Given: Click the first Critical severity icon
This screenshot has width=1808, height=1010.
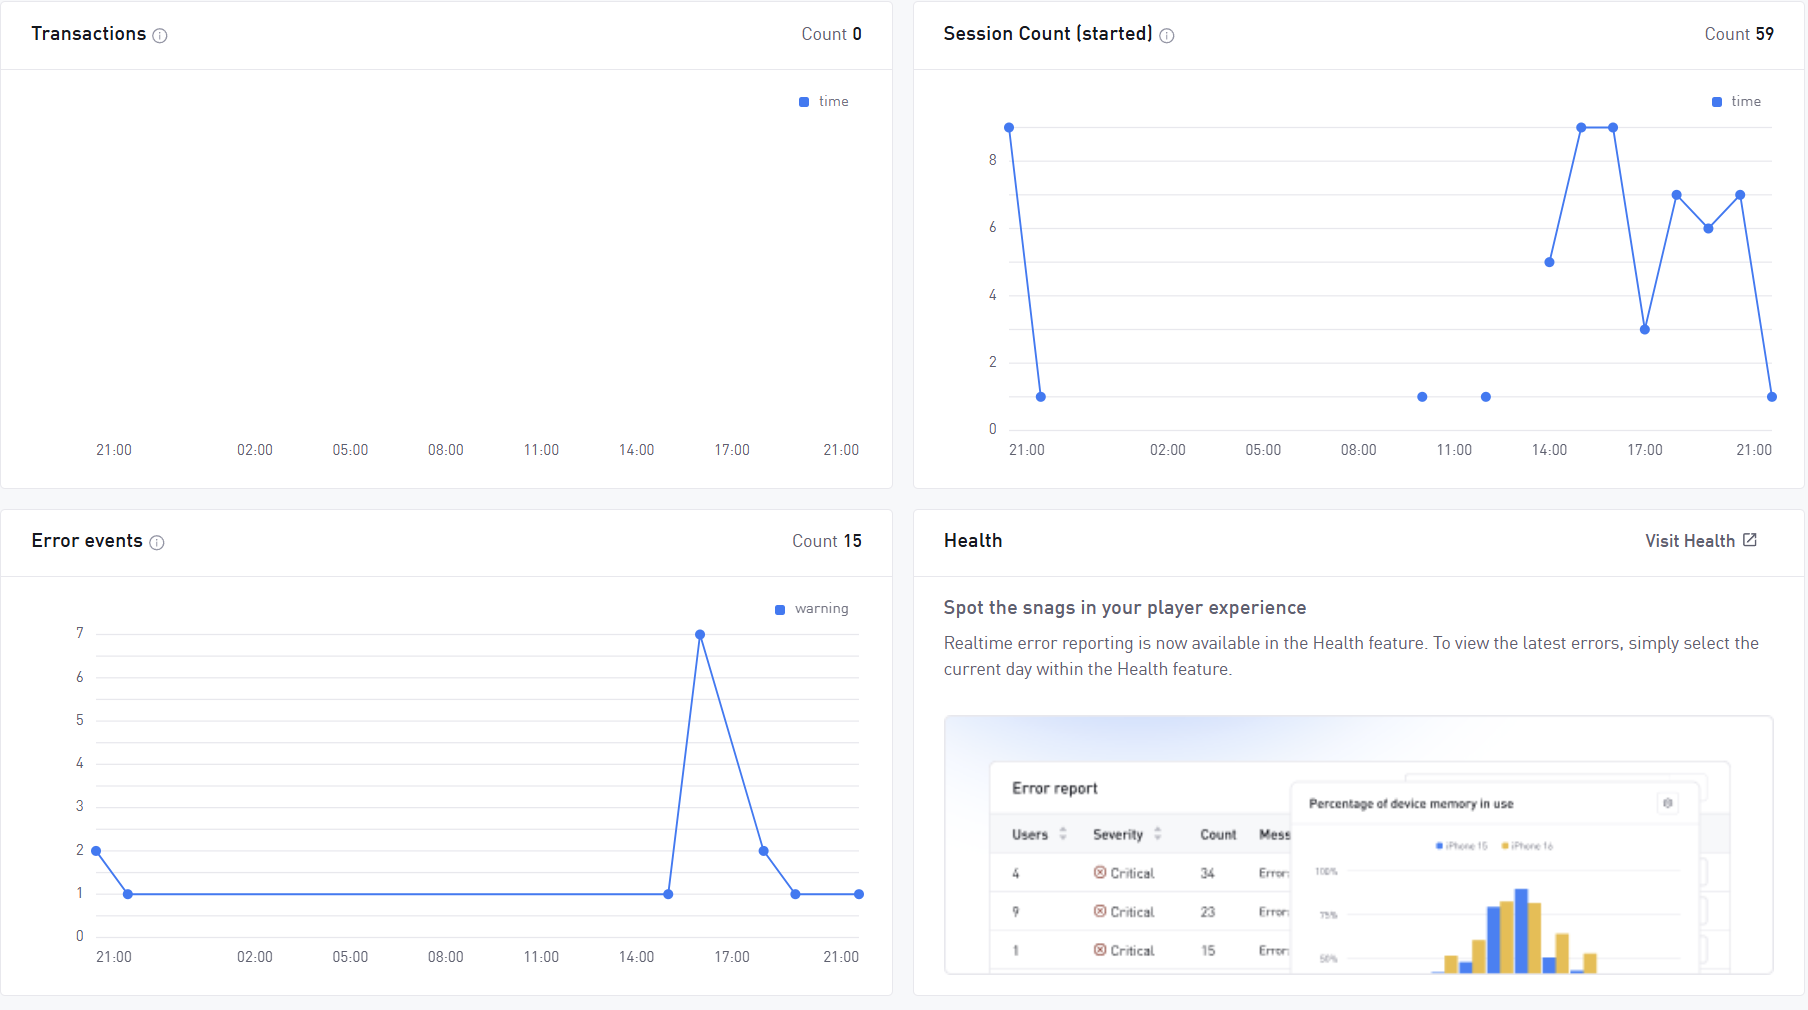Looking at the screenshot, I should tap(1100, 873).
